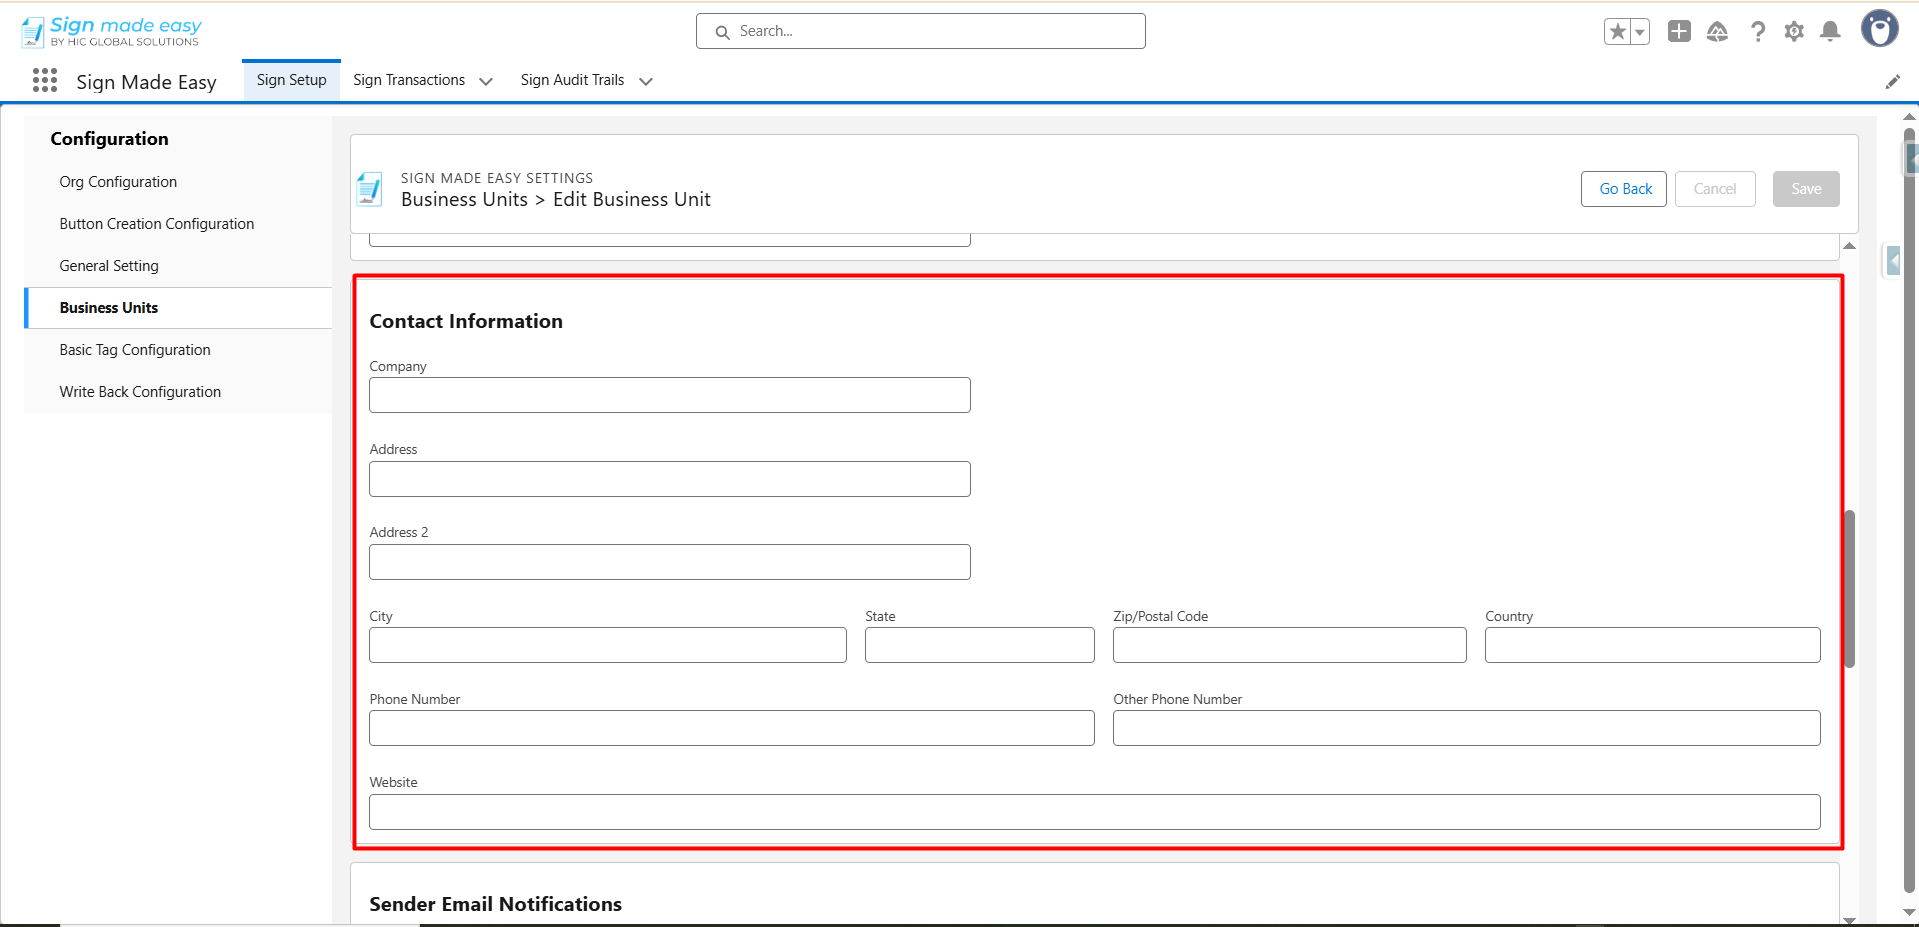Open the Salesforce Help question mark

click(1757, 32)
